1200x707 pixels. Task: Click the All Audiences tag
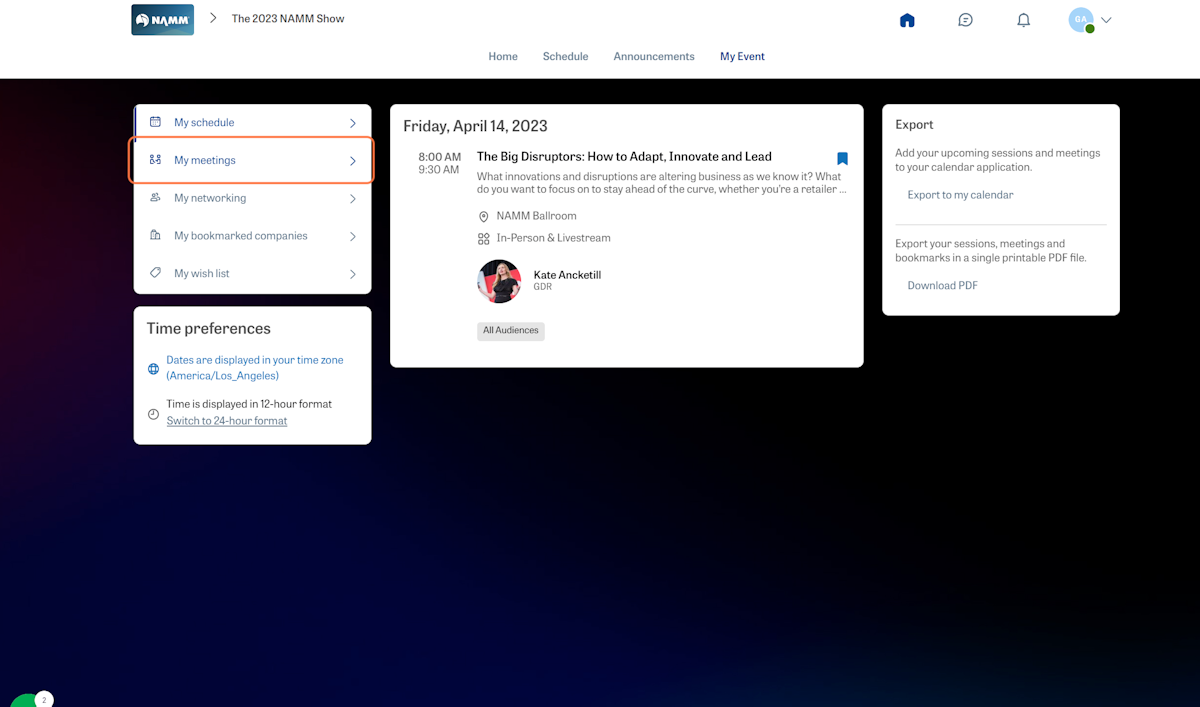(x=510, y=330)
